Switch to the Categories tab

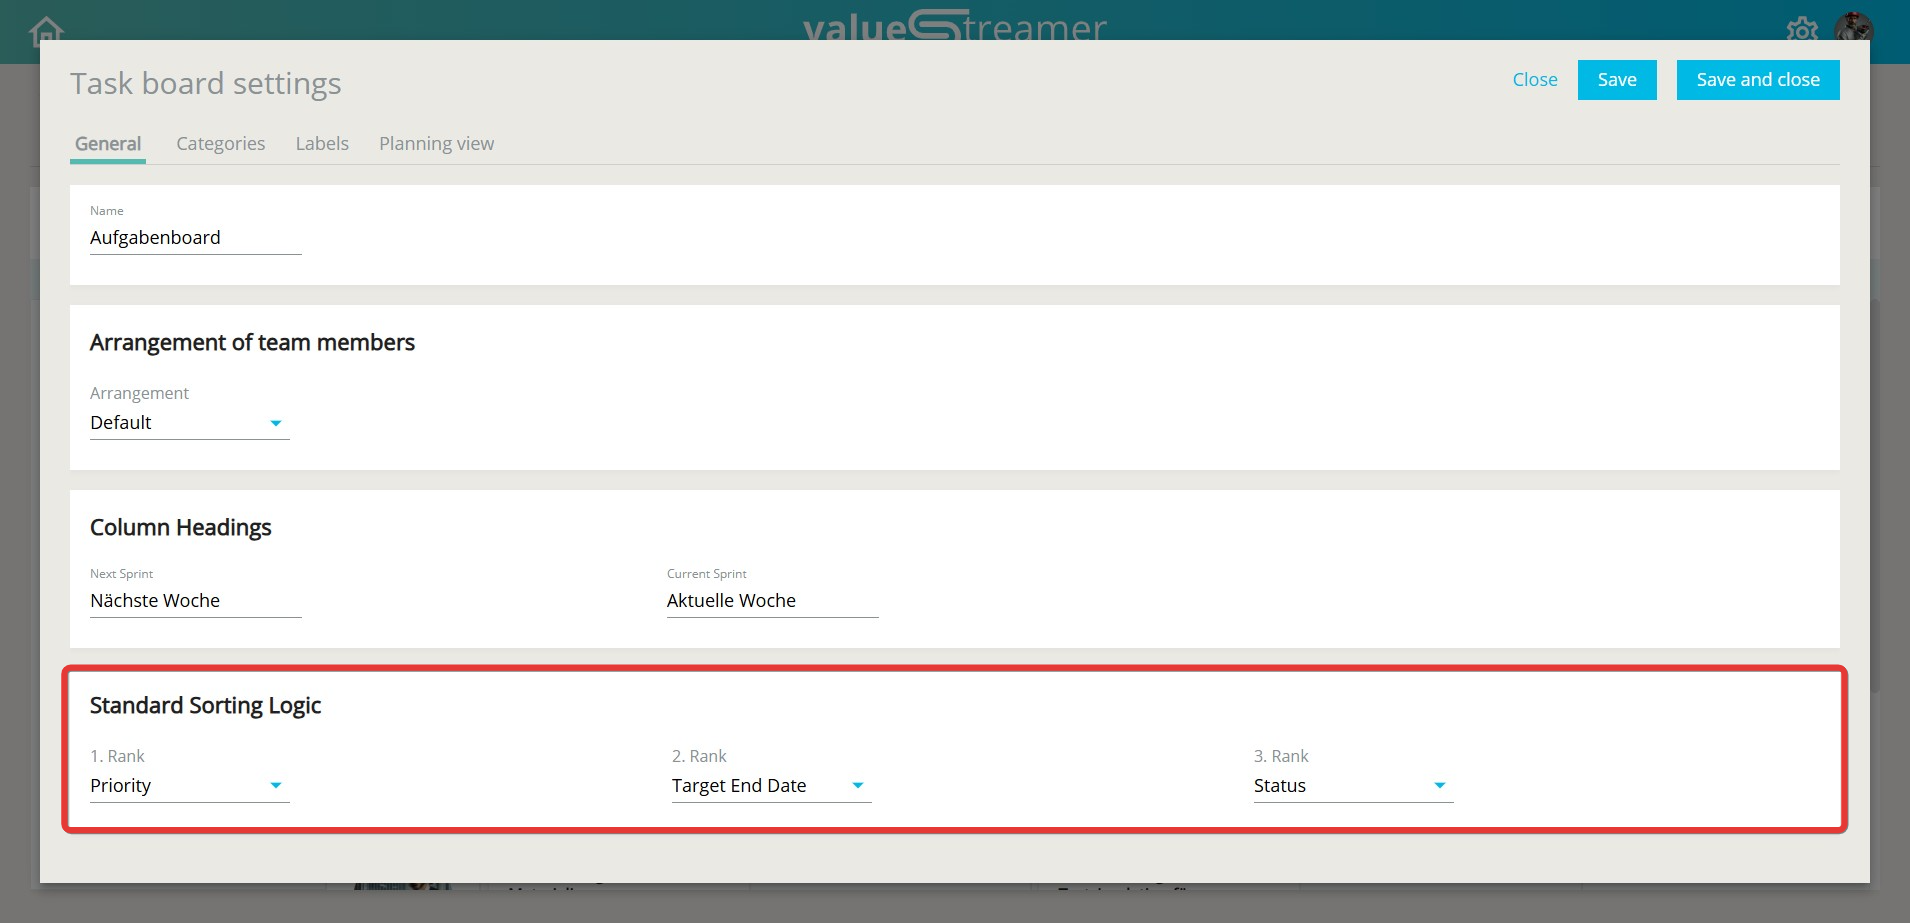220,144
